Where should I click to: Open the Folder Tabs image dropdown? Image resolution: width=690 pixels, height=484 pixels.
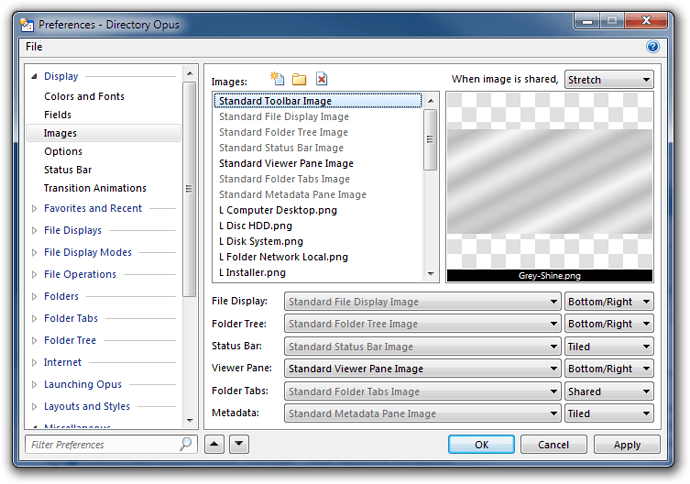tap(422, 392)
